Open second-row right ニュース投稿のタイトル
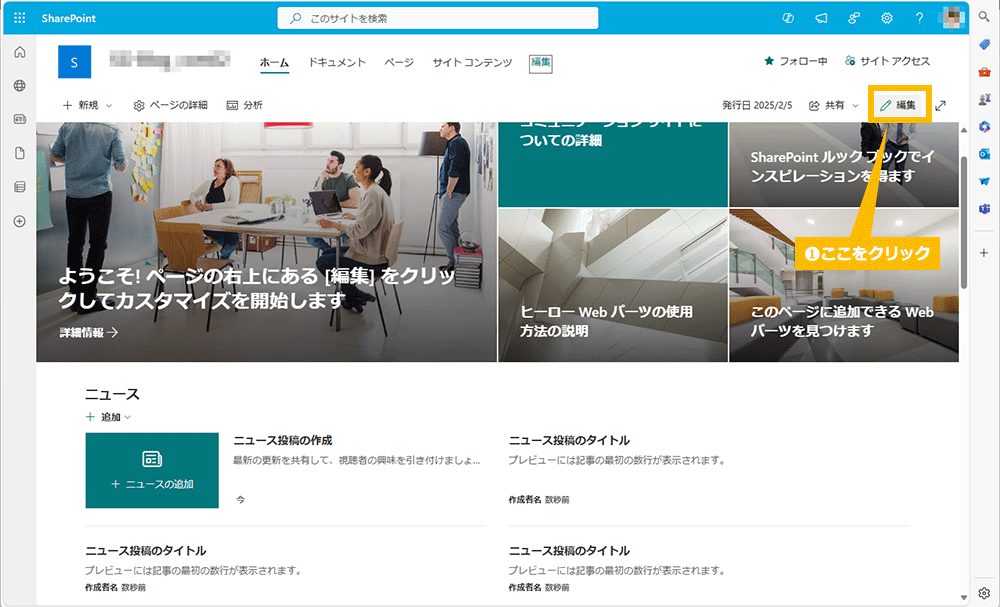Viewport: 1000px width, 607px height. coord(569,551)
